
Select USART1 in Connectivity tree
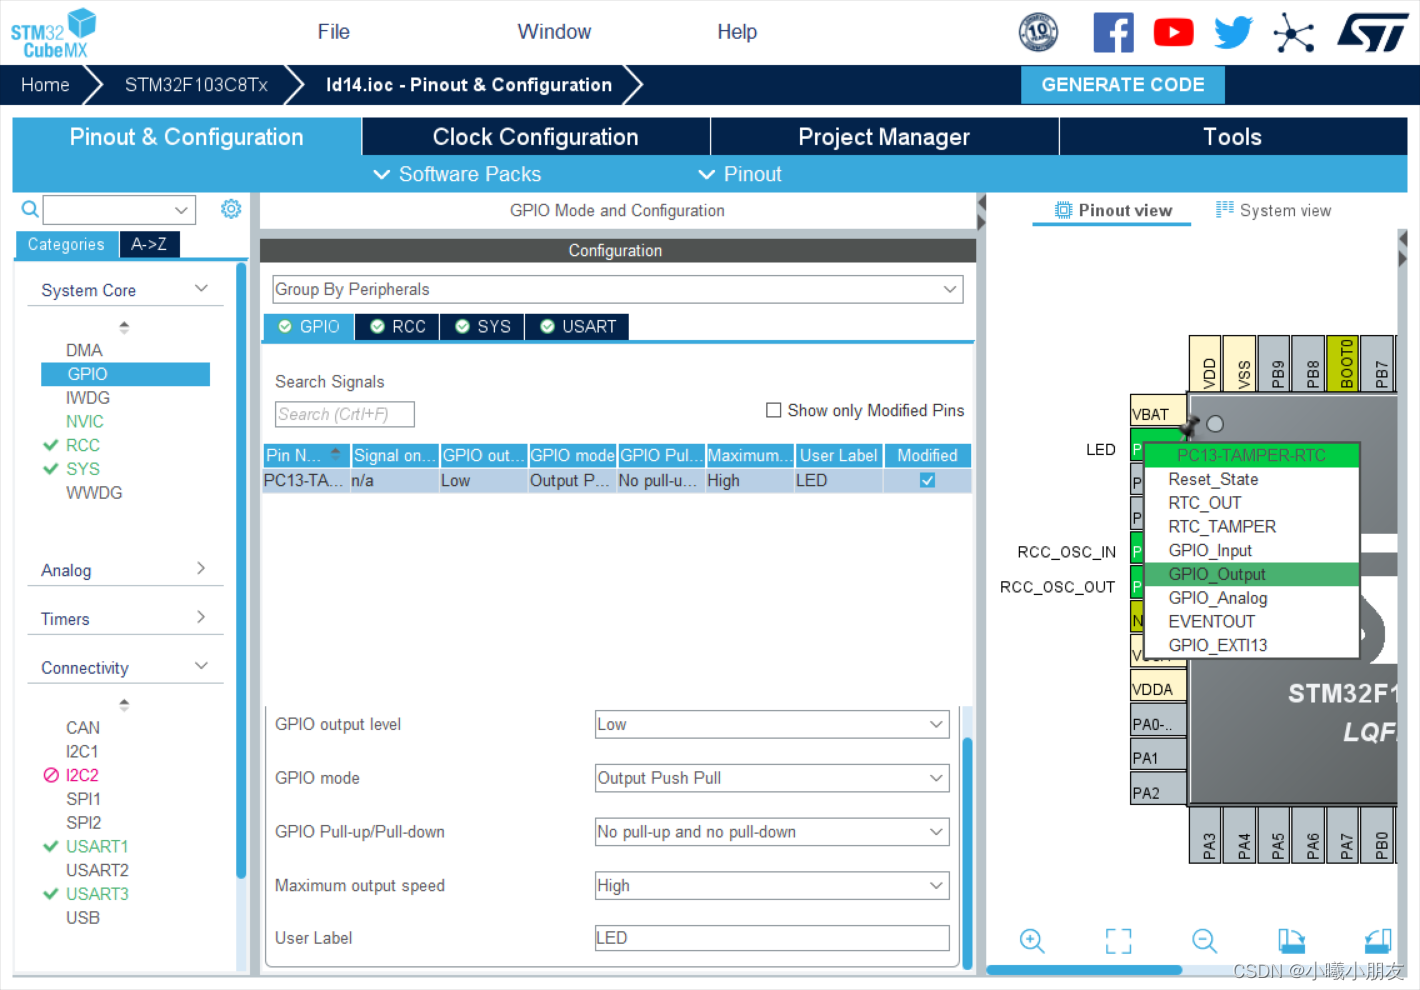pos(97,846)
